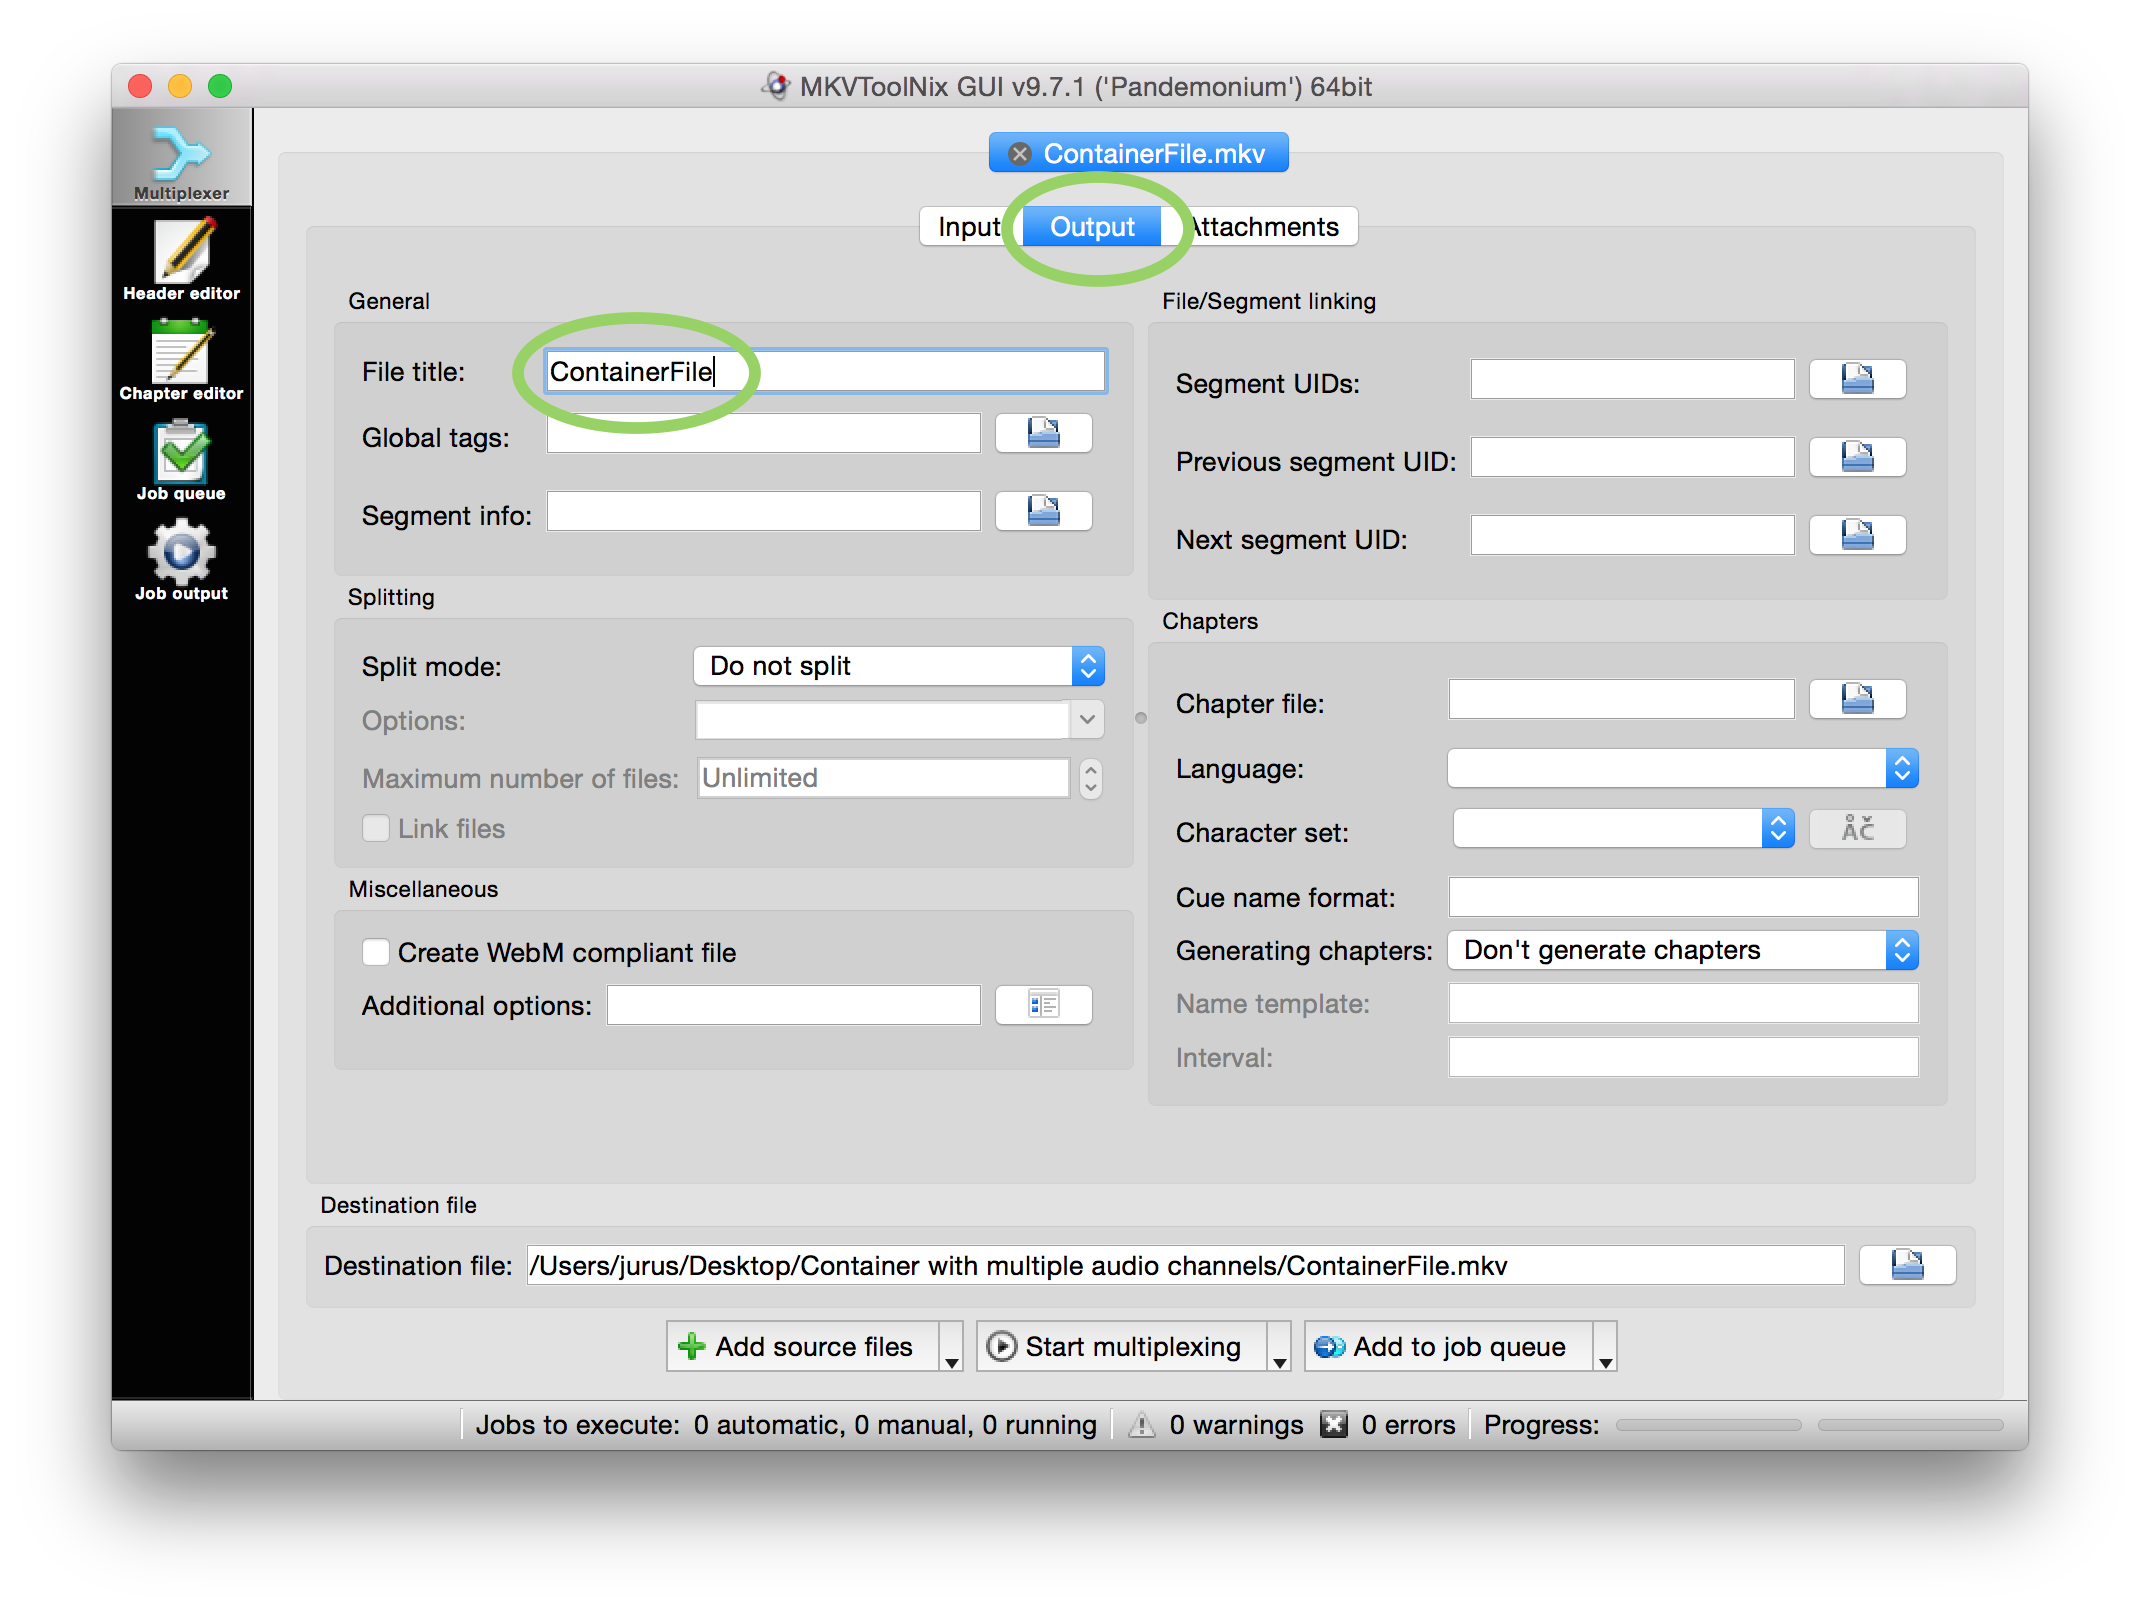Expand Start multiplexing menu arrow

(x=1279, y=1346)
